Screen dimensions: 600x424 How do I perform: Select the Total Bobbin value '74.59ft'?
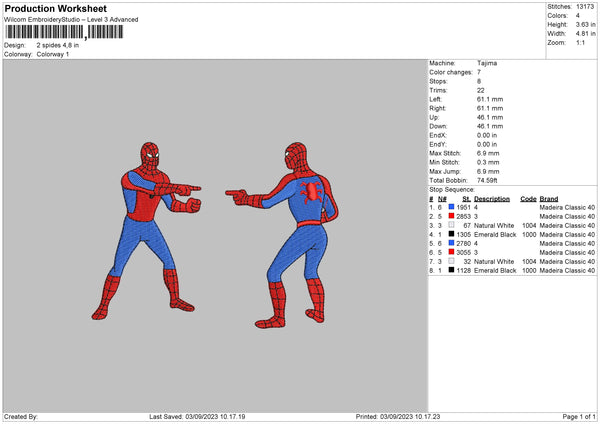pyautogui.click(x=487, y=181)
